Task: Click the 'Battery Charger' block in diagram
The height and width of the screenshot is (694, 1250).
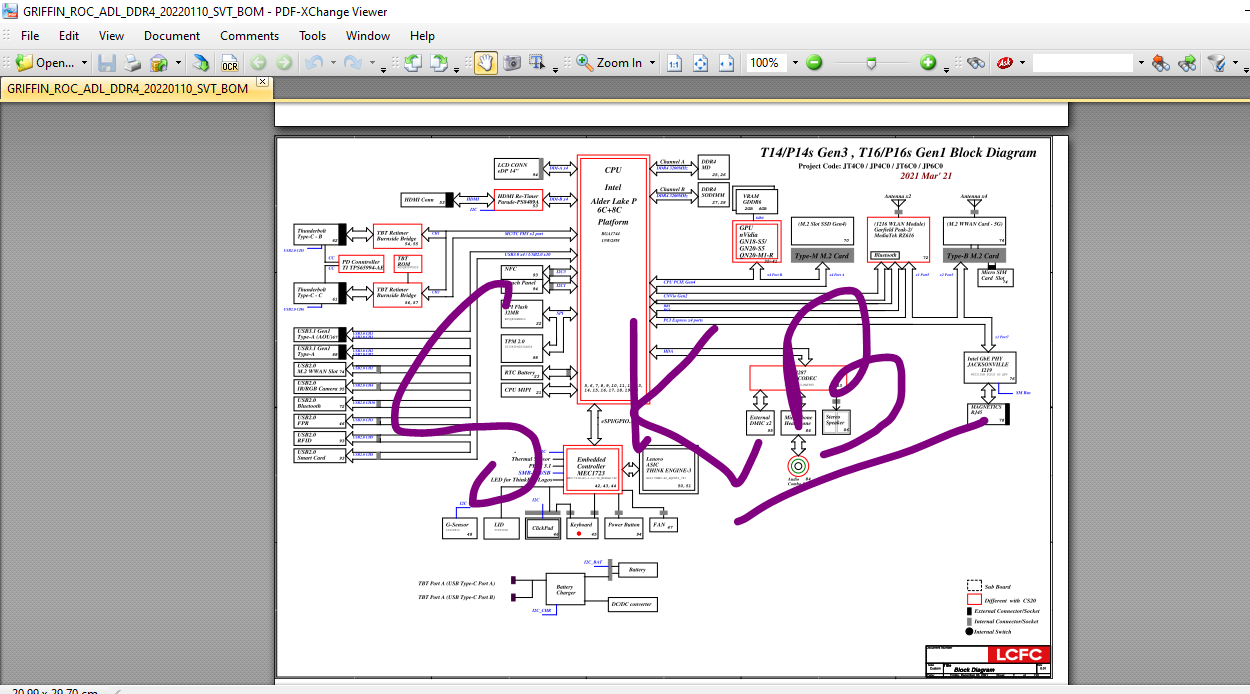Action: point(565,589)
